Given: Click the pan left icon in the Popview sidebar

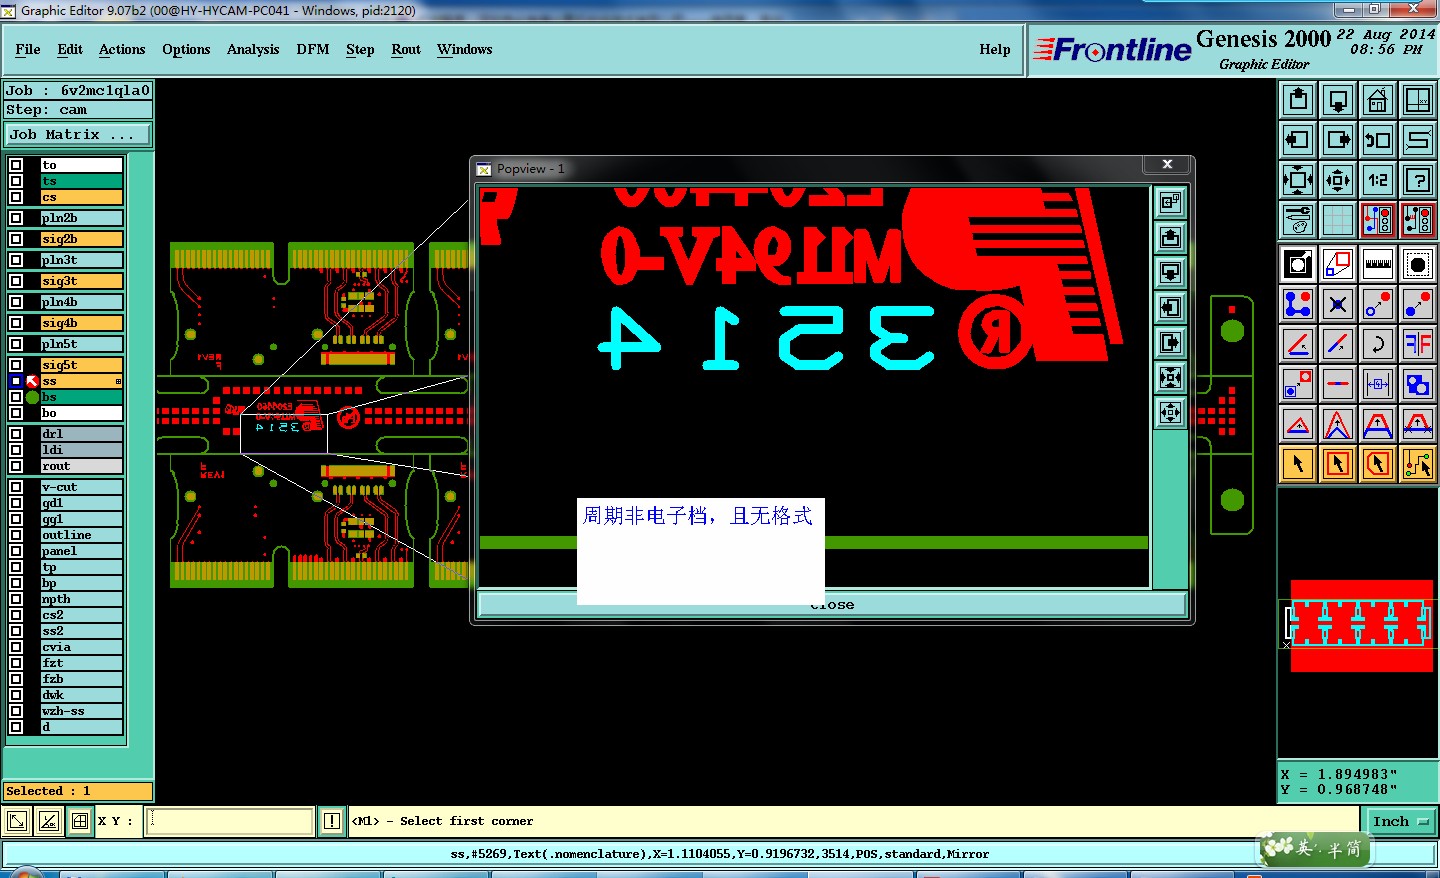Looking at the screenshot, I should coord(1170,307).
